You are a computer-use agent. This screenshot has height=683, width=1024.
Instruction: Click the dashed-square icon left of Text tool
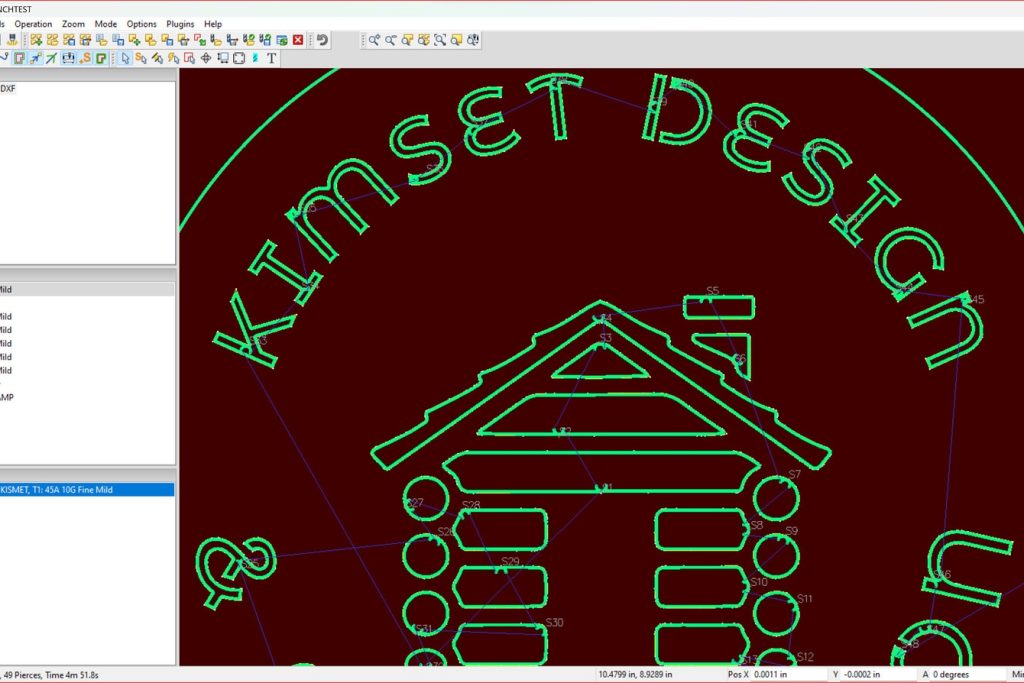(x=239, y=58)
